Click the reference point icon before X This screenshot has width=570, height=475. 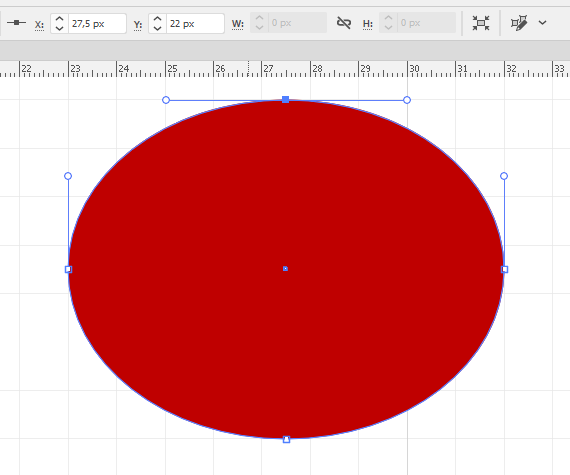click(x=16, y=23)
